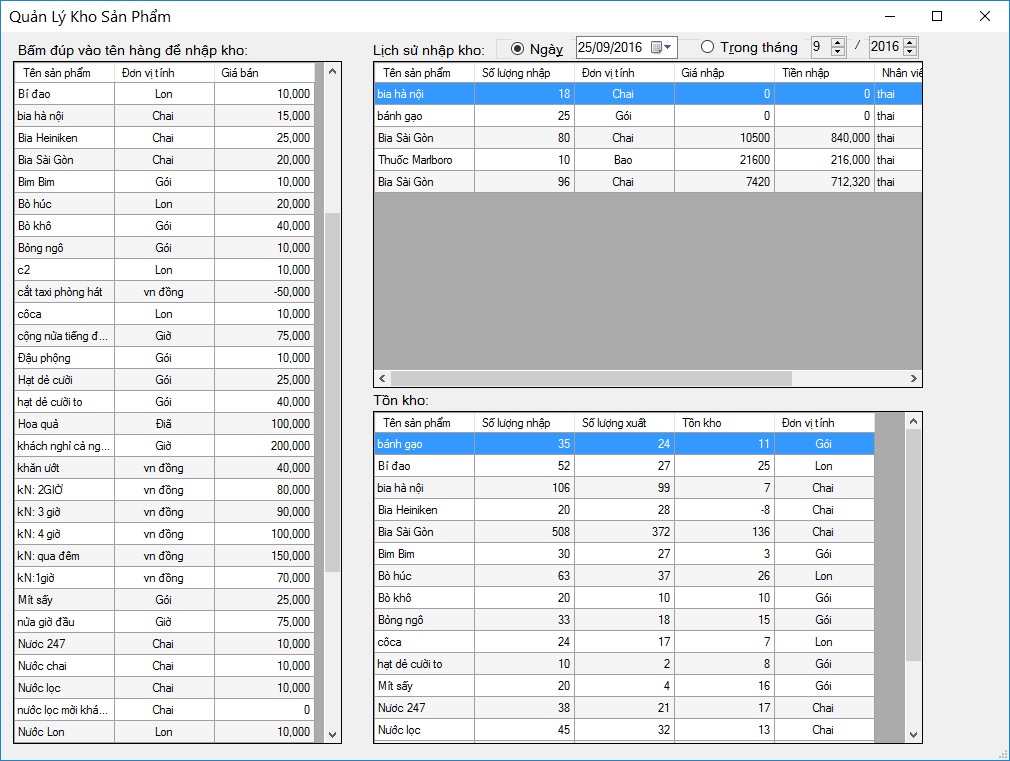
Task: Click the down arrow of the Tồn kho scrollbar
Action: [x=913, y=734]
